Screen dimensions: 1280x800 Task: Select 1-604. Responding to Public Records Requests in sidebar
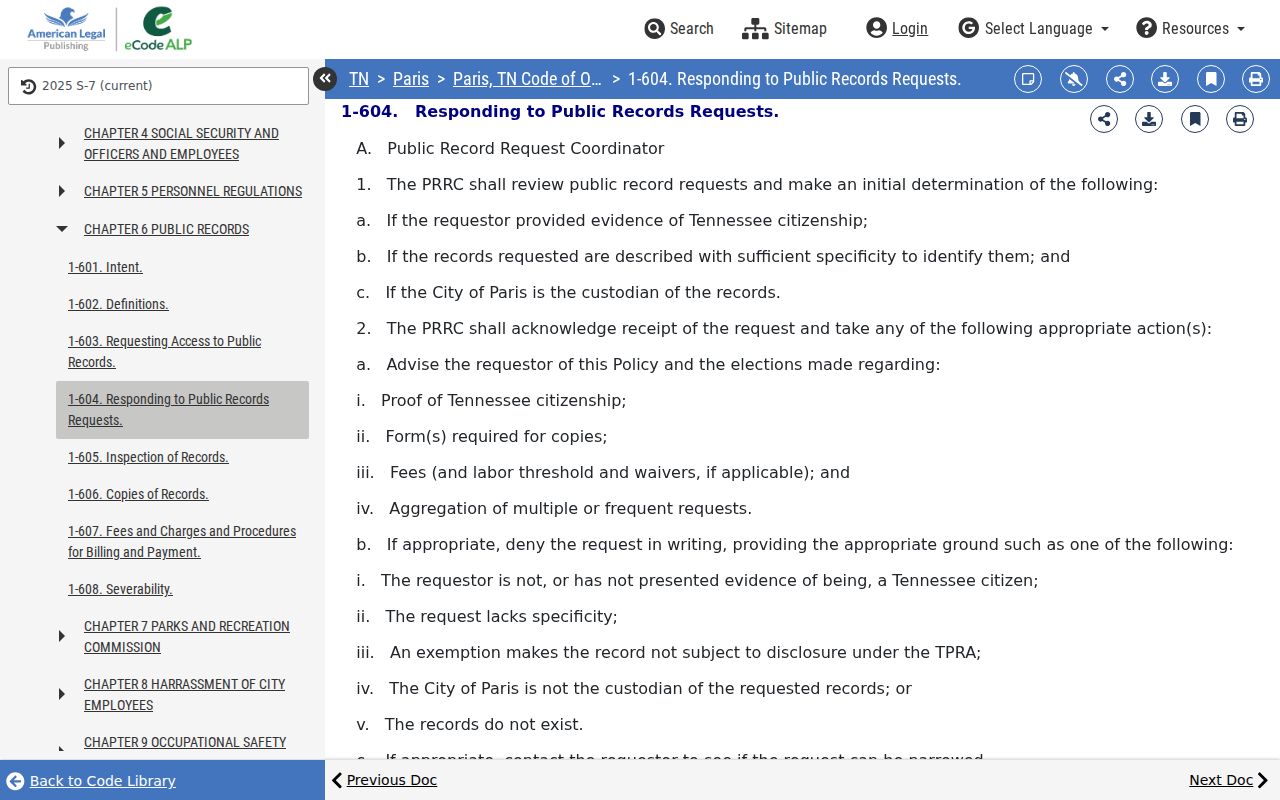(x=182, y=410)
